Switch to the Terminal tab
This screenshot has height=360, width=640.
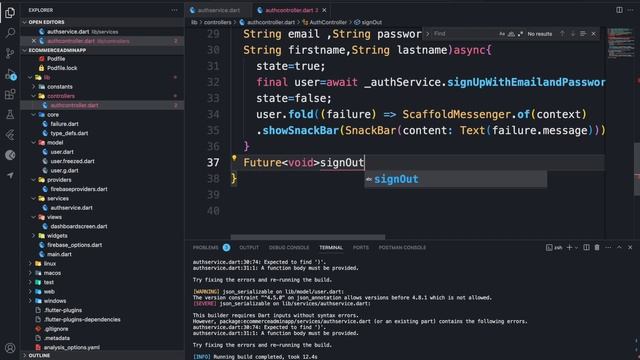pos(331,247)
